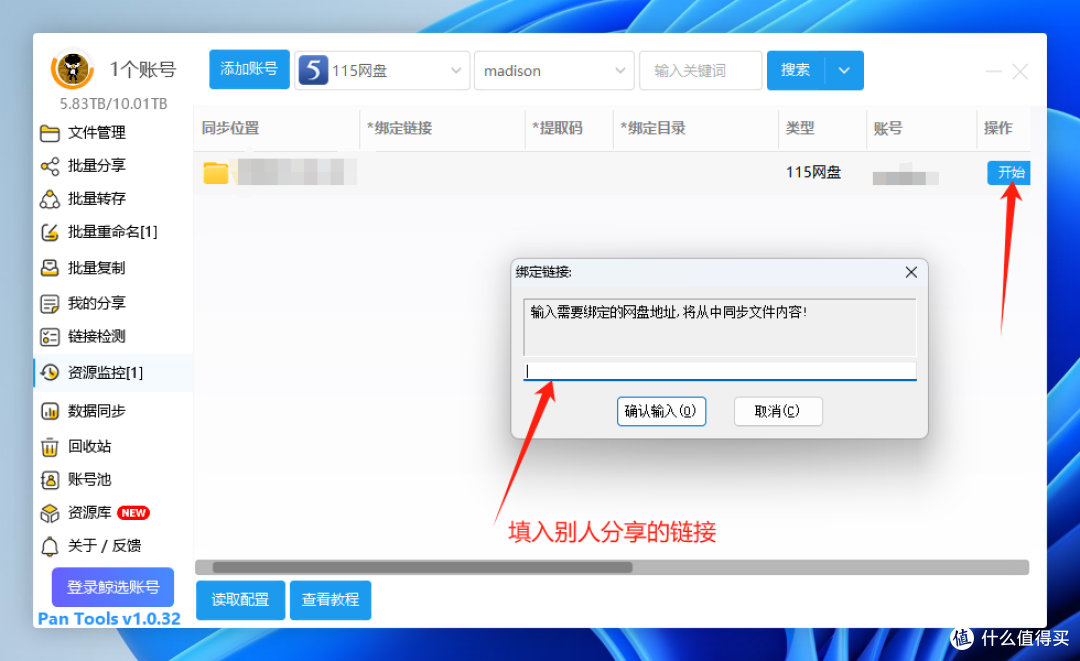Click the *绑定链接 column header
Image resolution: width=1080 pixels, height=661 pixels.
coord(399,128)
